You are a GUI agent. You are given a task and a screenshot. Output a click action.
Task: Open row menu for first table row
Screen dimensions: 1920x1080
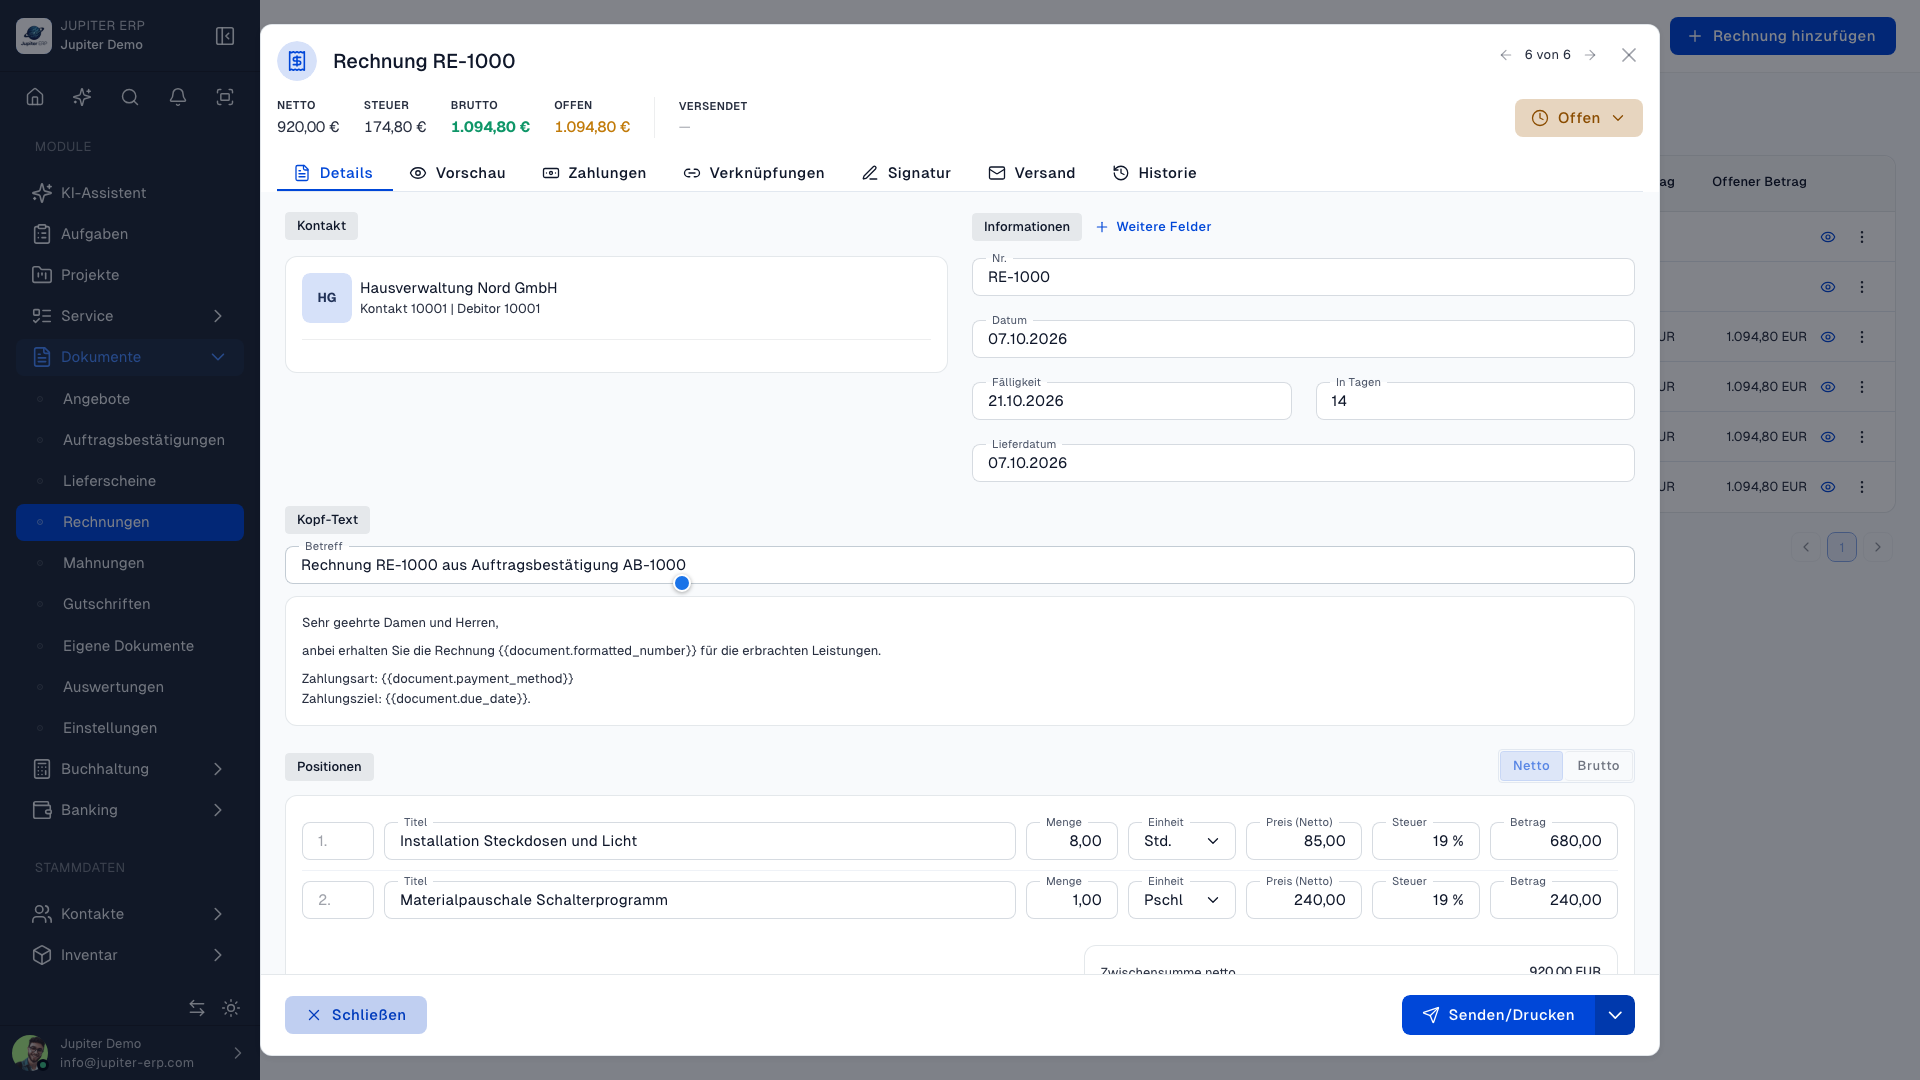[1862, 237]
